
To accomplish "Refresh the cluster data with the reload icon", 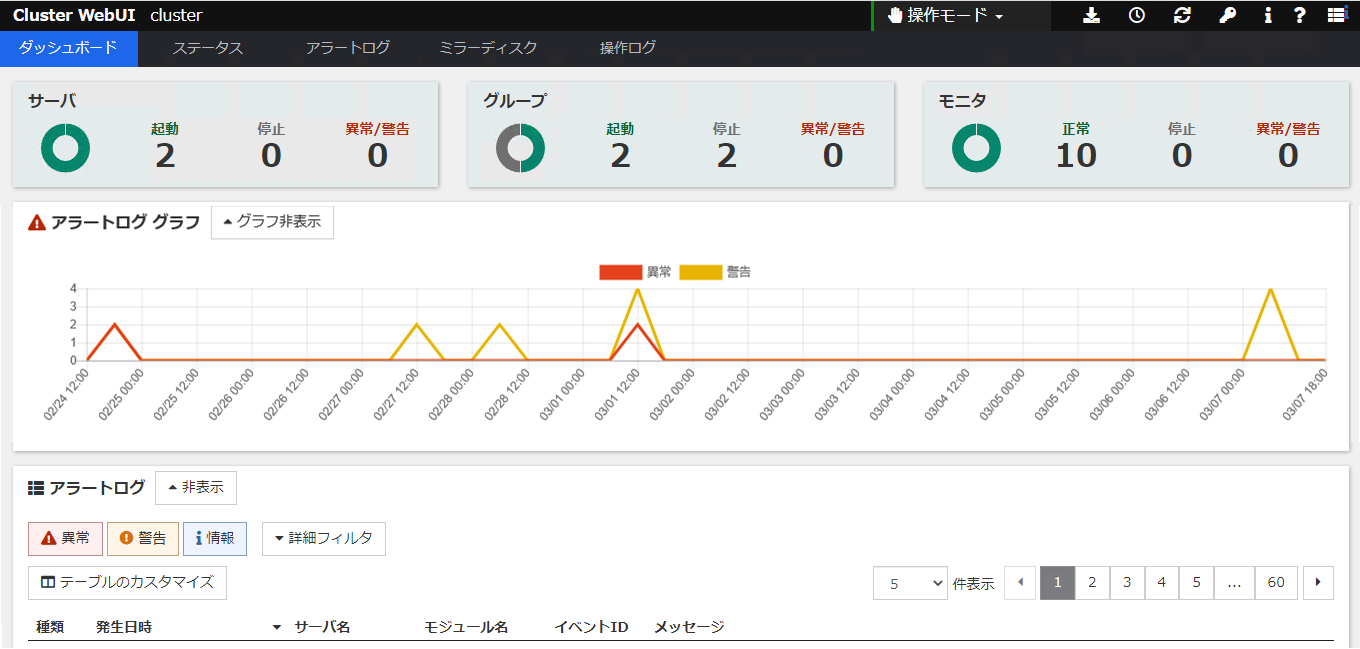I will coord(1182,15).
